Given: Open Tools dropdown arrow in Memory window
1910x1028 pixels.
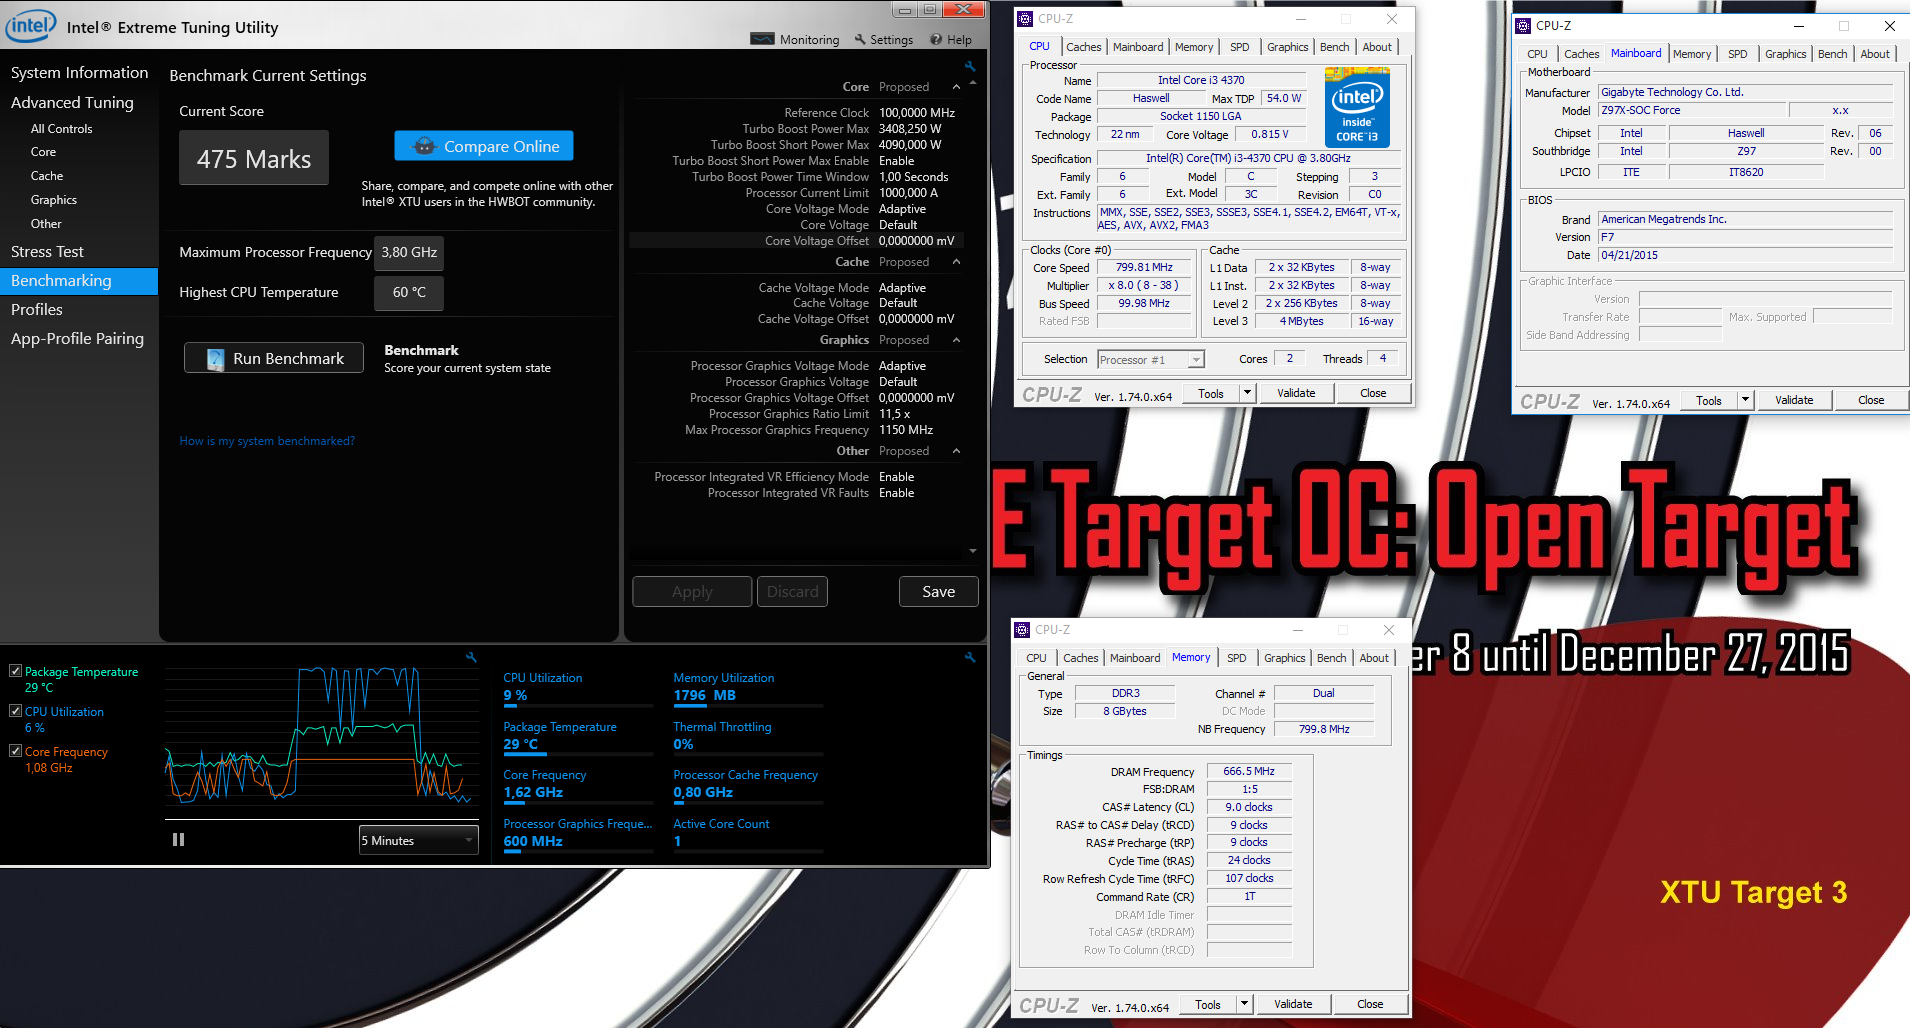Looking at the screenshot, I should (x=1244, y=1004).
